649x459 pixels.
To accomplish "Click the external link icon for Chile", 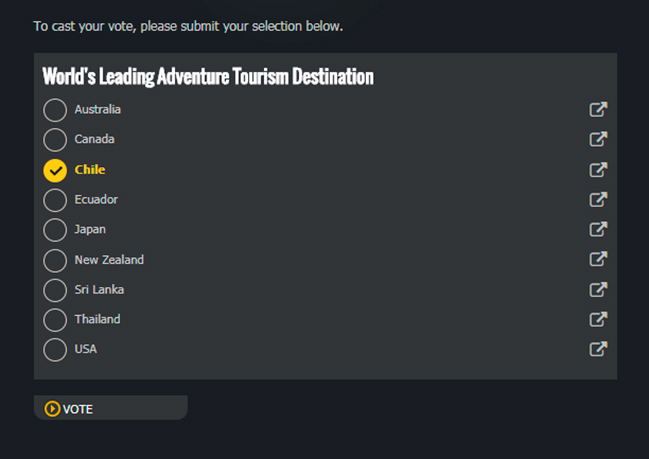I will [598, 170].
